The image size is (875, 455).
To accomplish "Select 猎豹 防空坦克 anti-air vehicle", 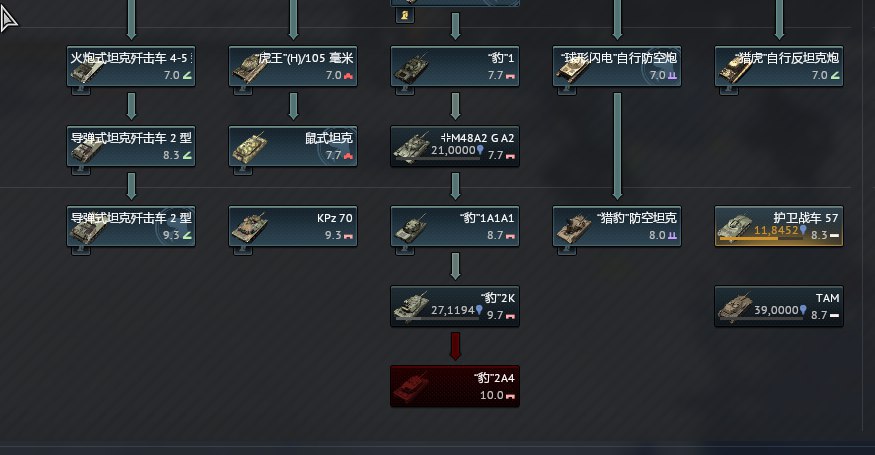I will [617, 226].
